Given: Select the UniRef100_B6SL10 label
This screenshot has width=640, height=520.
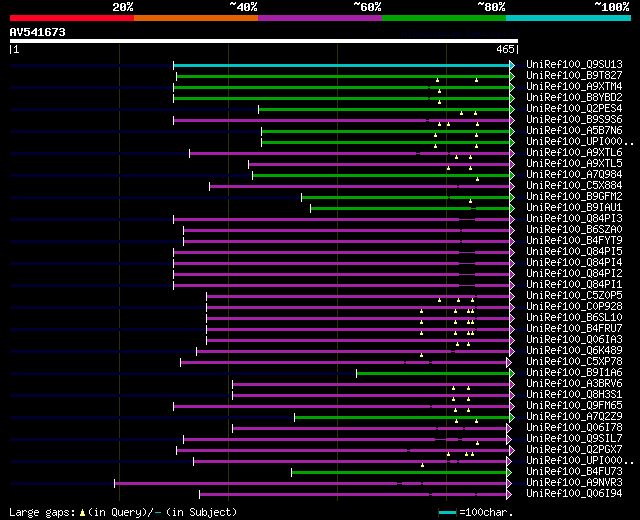Looking at the screenshot, I should point(574,318).
